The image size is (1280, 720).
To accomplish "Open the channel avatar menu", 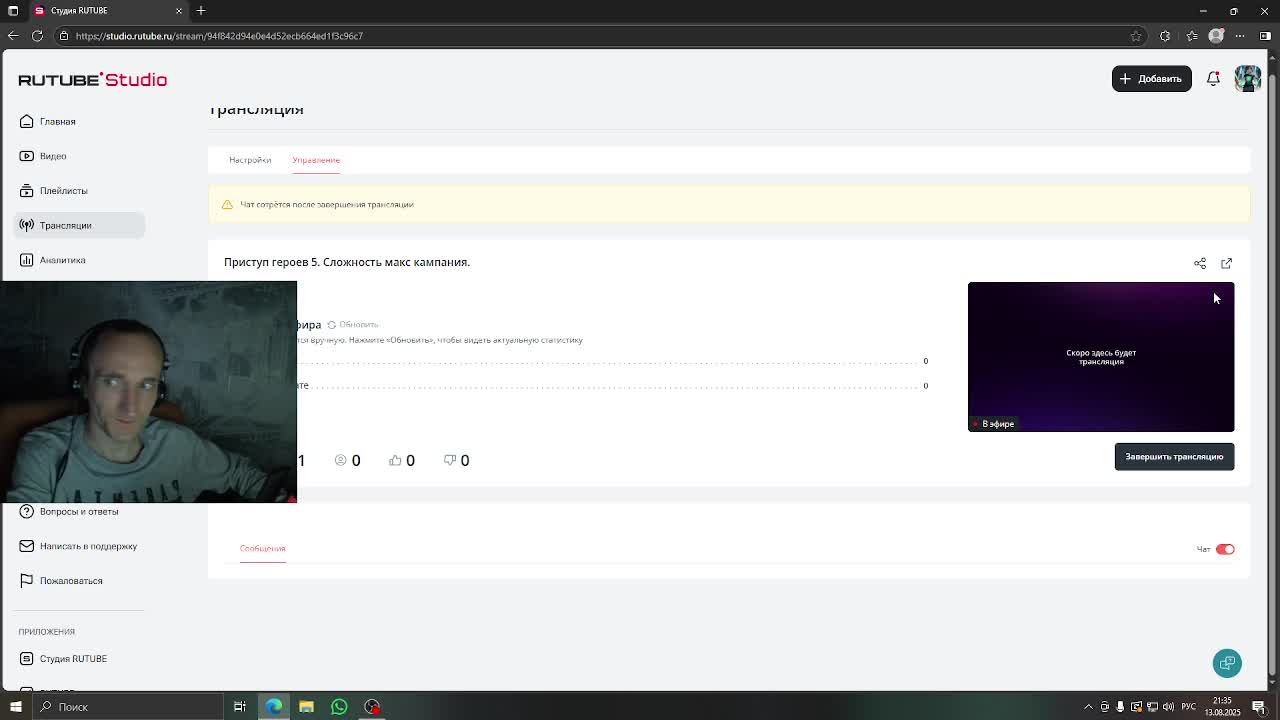I will tap(1247, 78).
